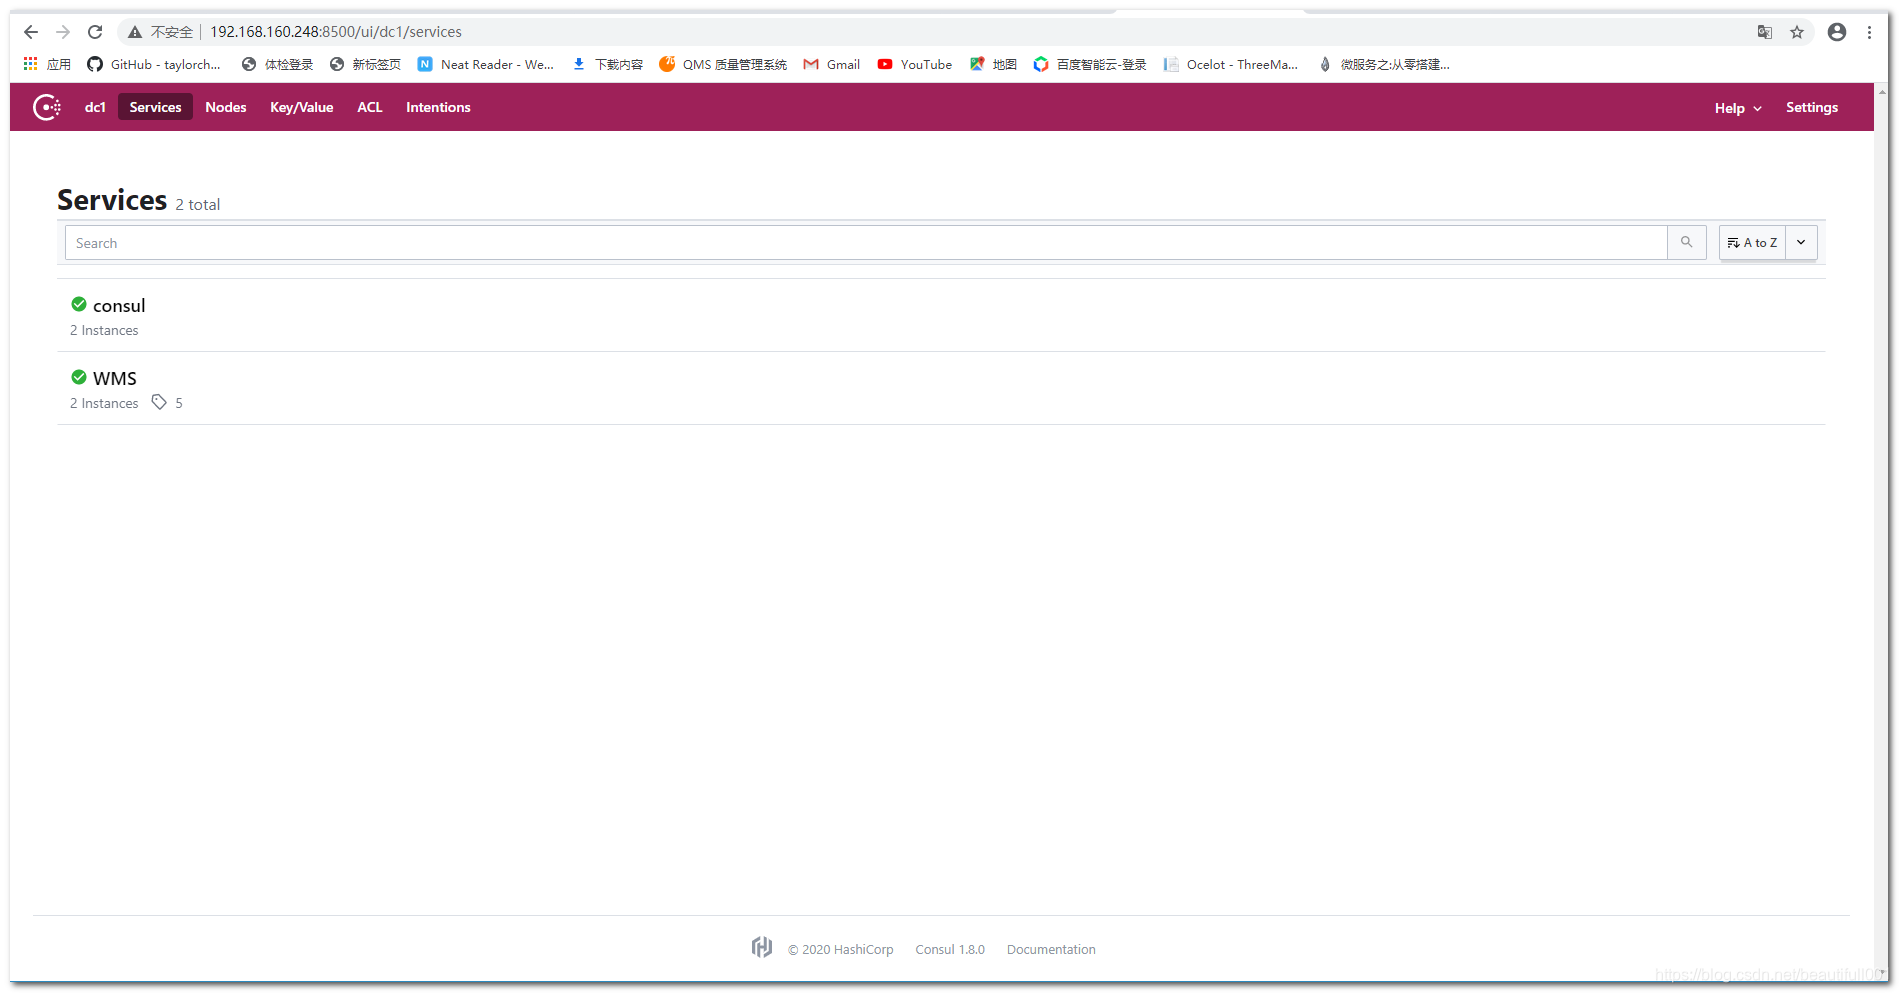Viewport: 1899px width, 993px height.
Task: Open the 地图 maps bookmark
Action: tap(993, 64)
